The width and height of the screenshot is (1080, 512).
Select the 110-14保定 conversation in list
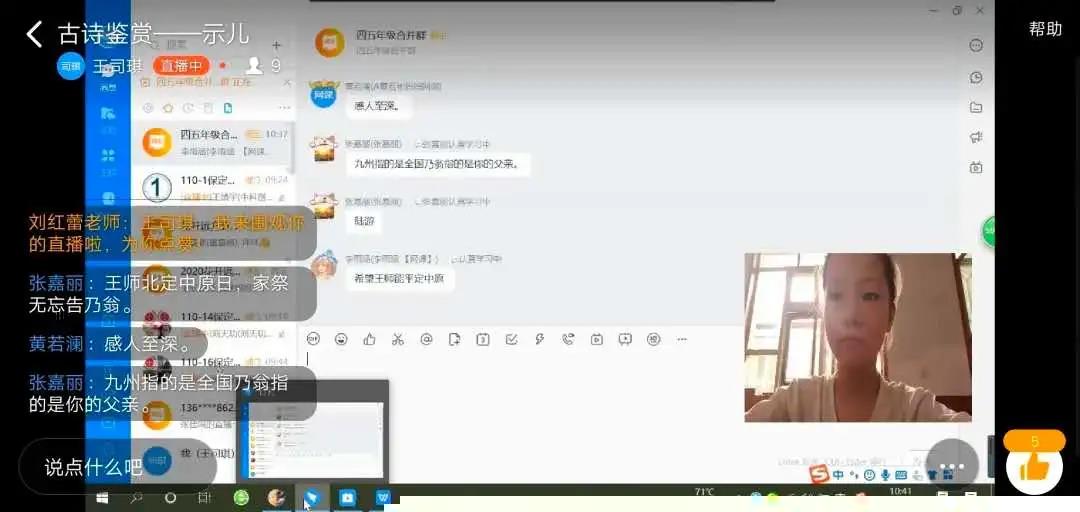coord(214,323)
